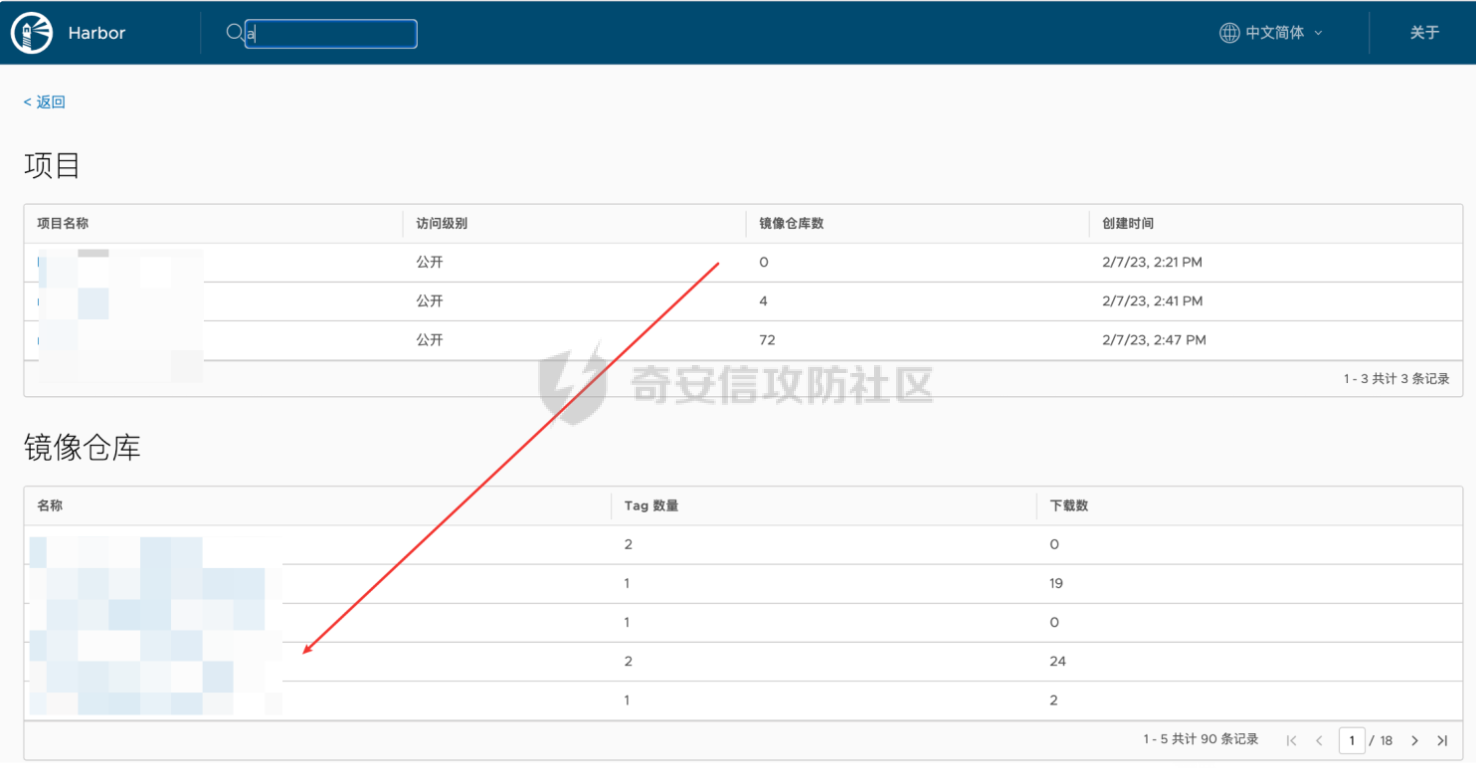Go to next repositories page
The height and width of the screenshot is (768, 1476).
point(1414,741)
